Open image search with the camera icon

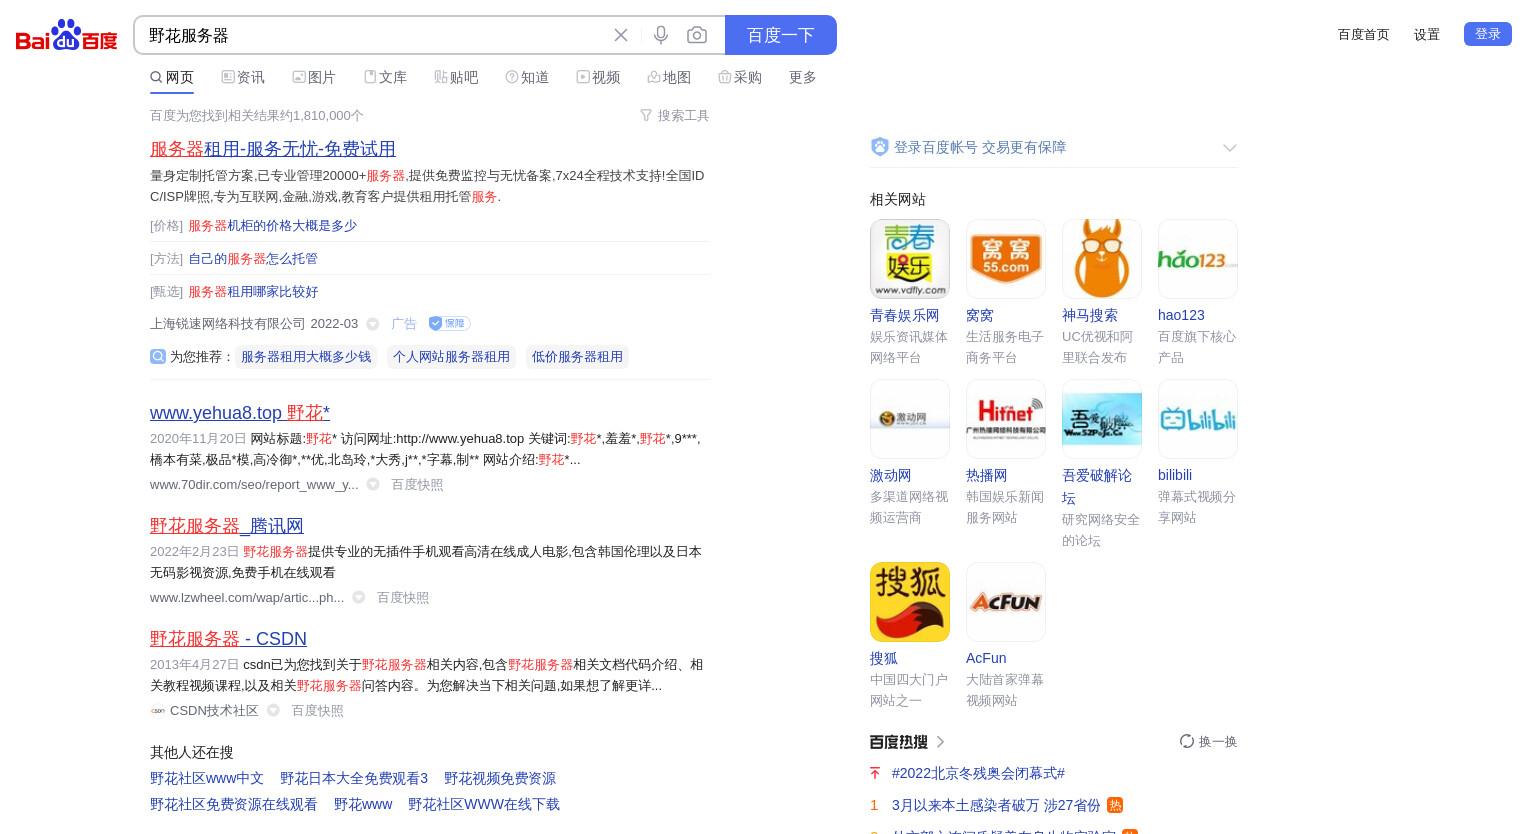[x=697, y=35]
